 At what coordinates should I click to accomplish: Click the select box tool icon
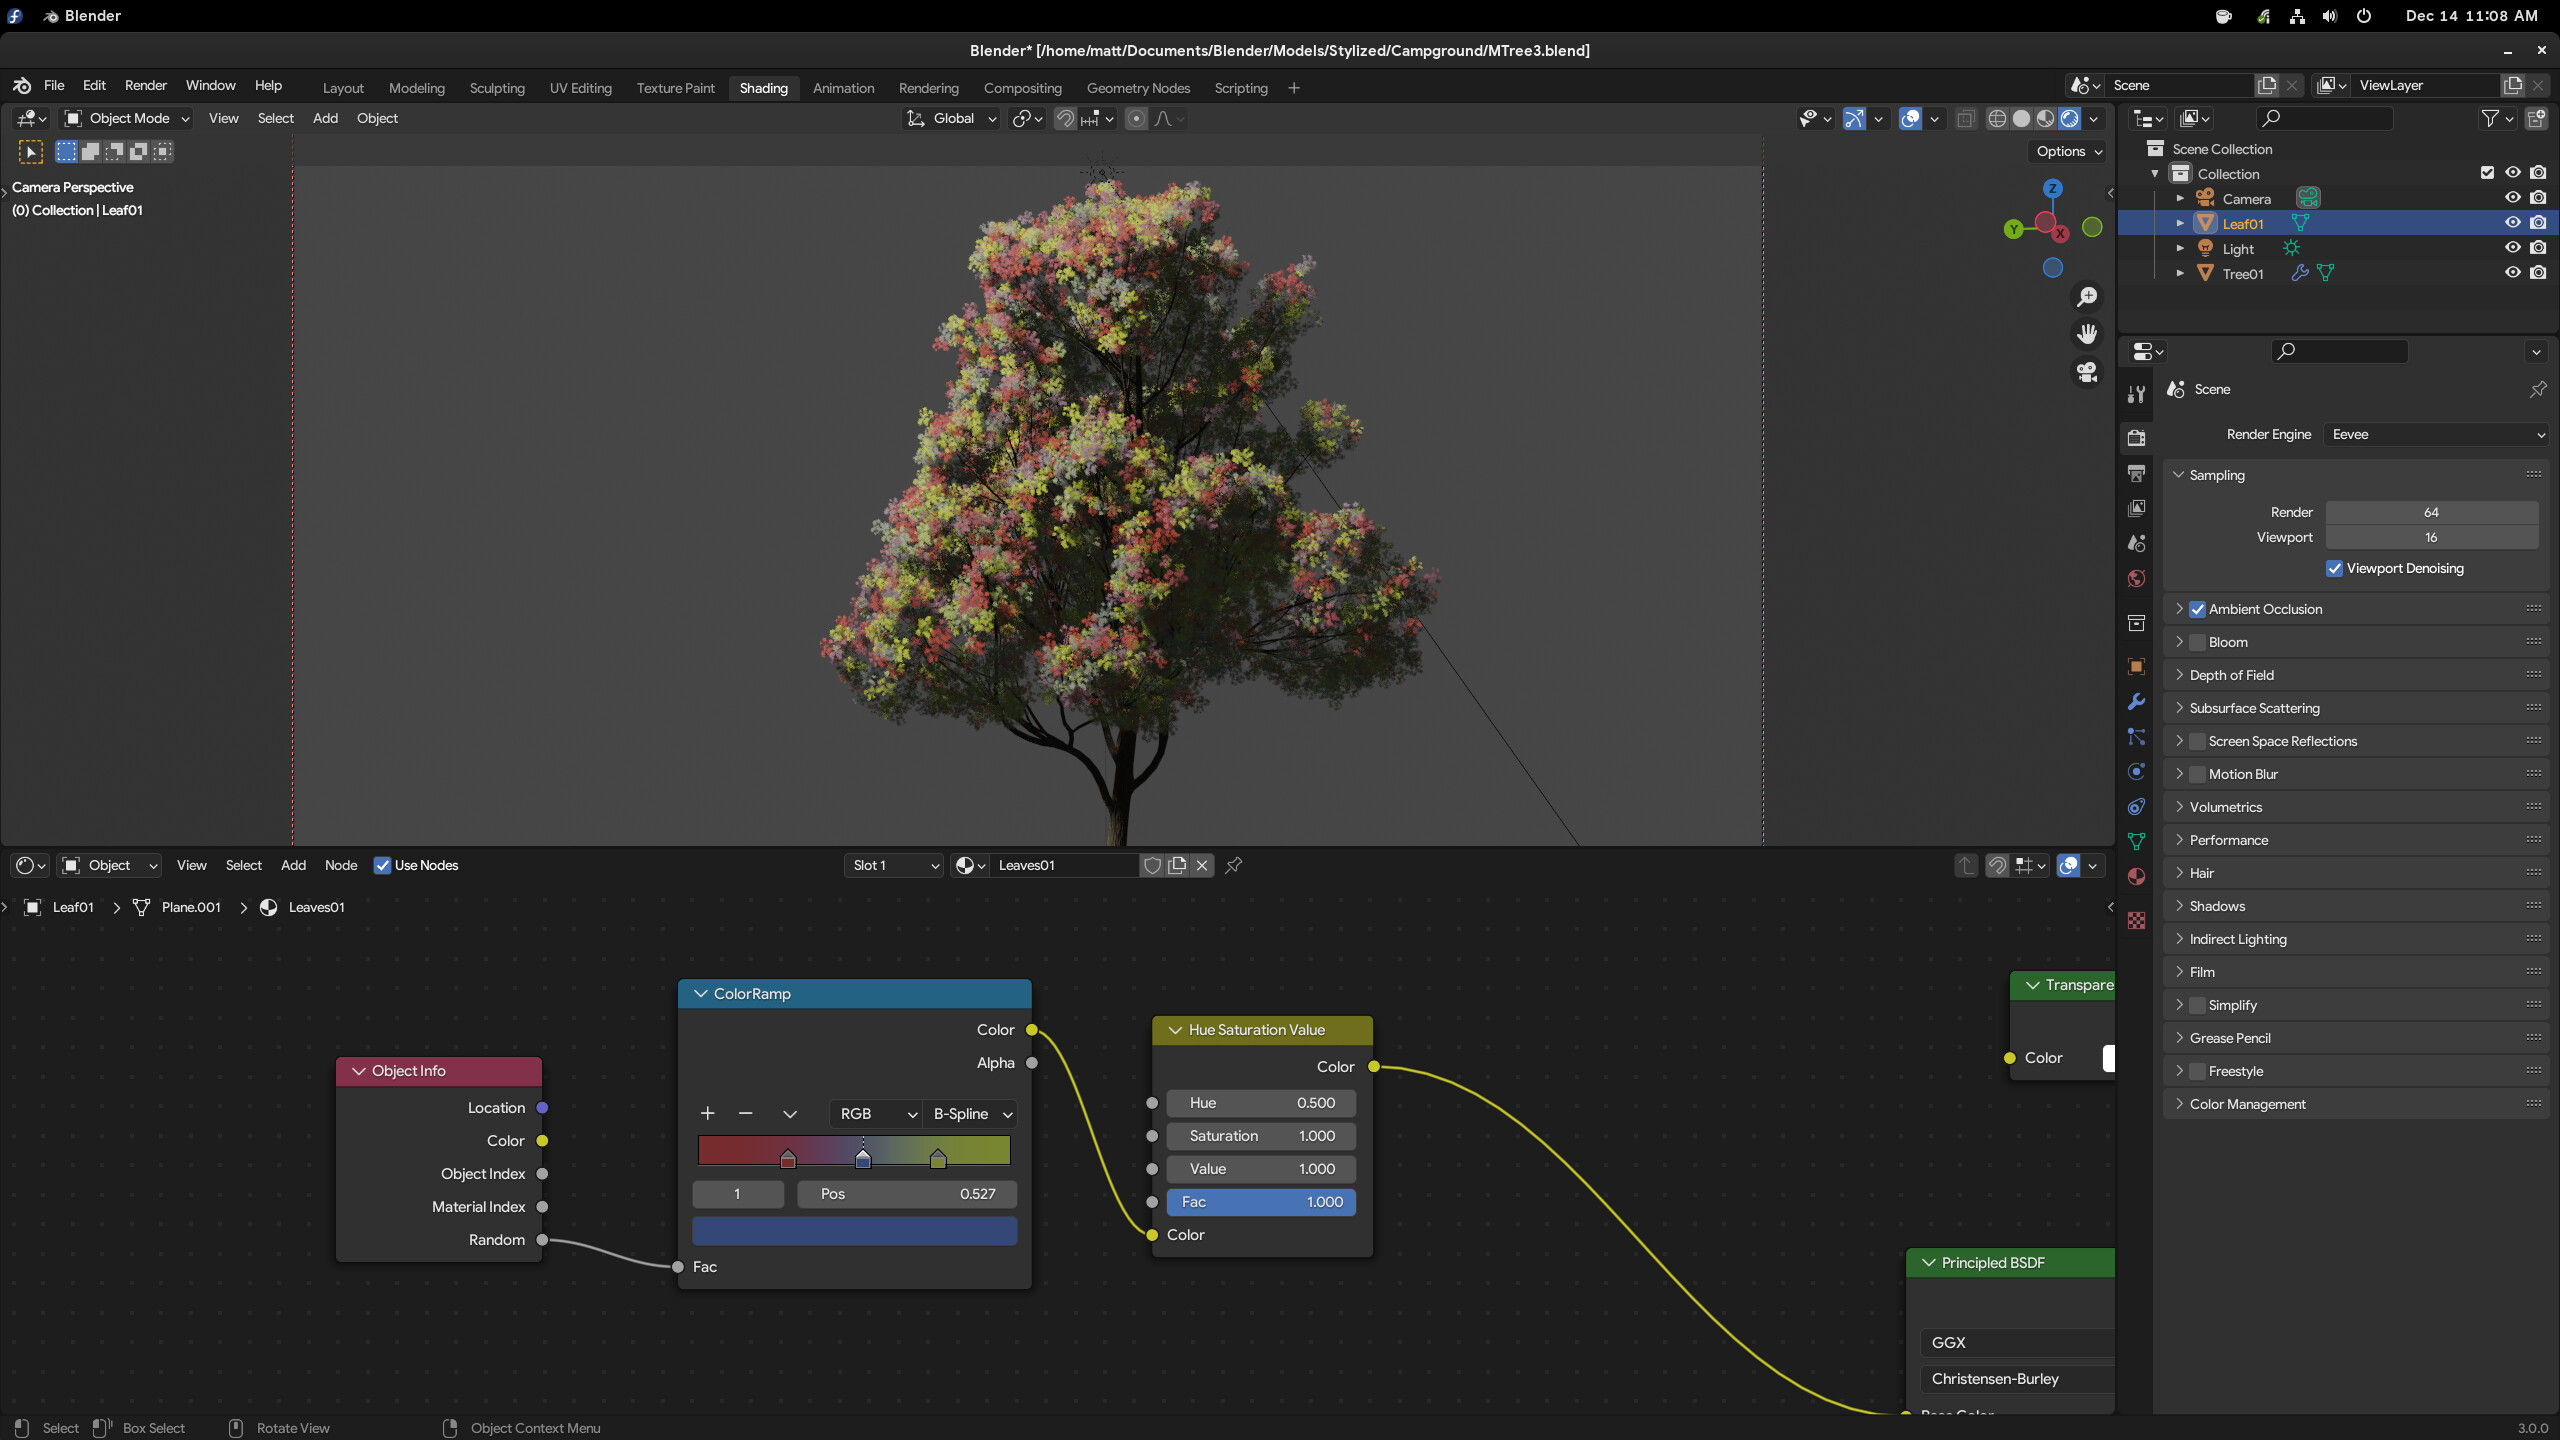tap(31, 152)
